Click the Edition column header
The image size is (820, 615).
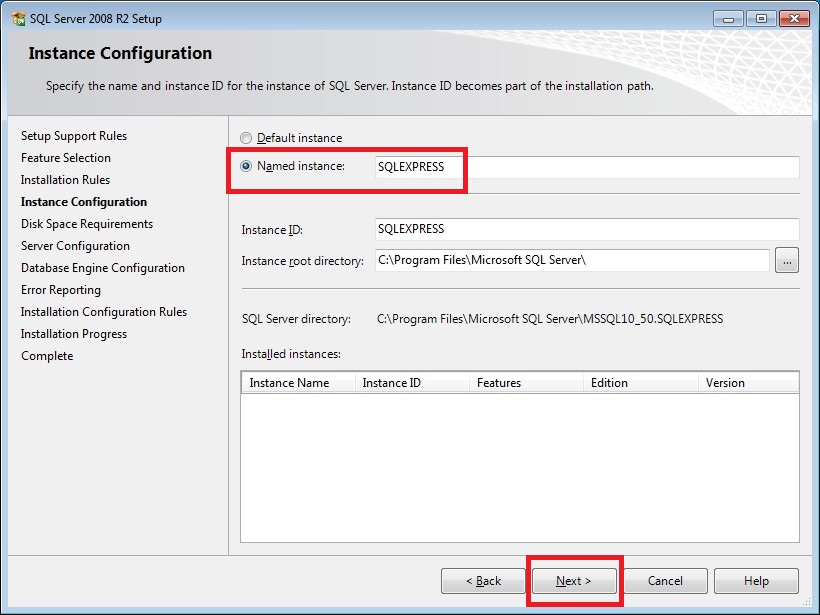(x=640, y=383)
